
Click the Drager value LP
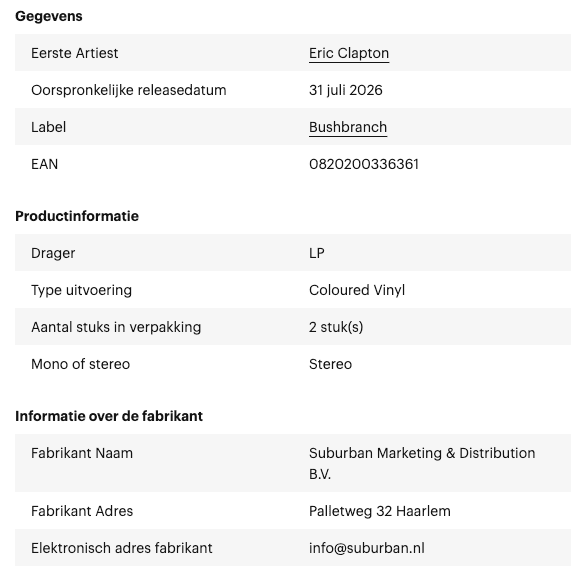coord(317,253)
